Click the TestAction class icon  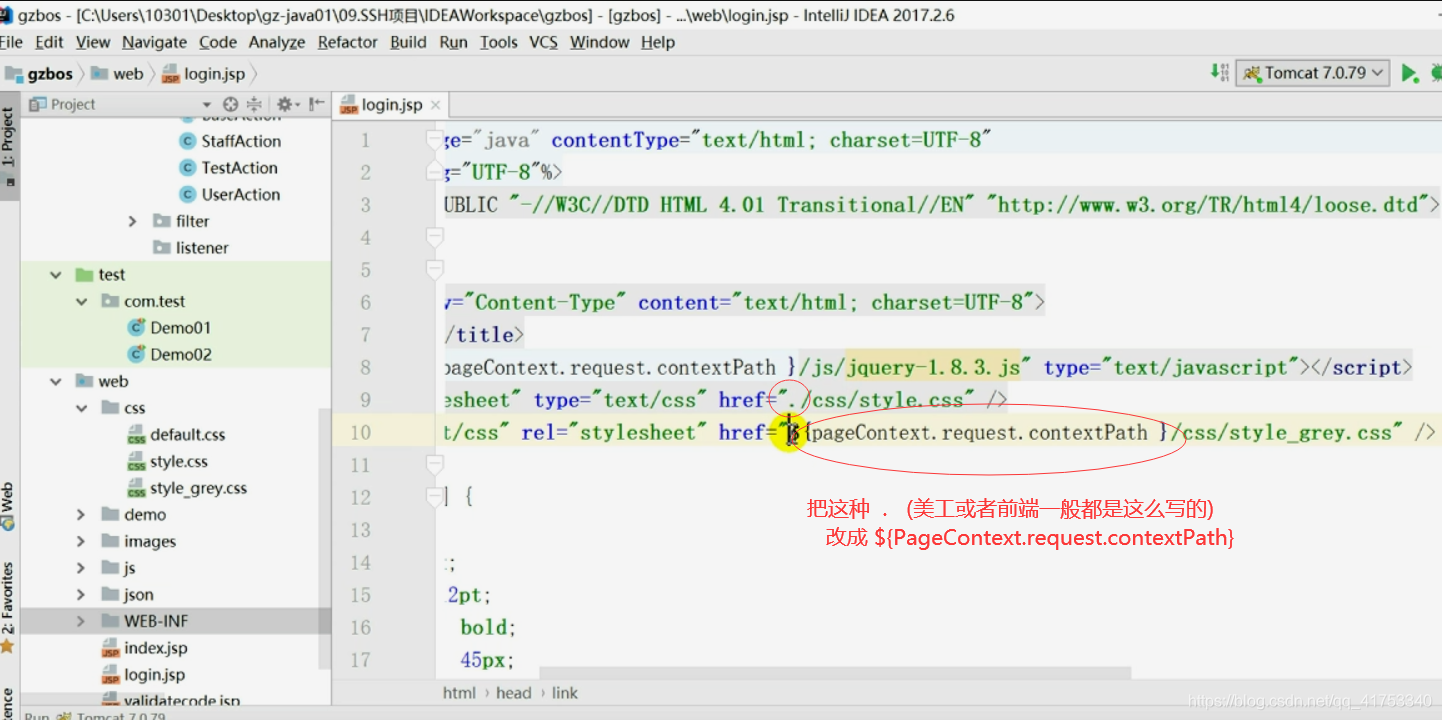187,168
